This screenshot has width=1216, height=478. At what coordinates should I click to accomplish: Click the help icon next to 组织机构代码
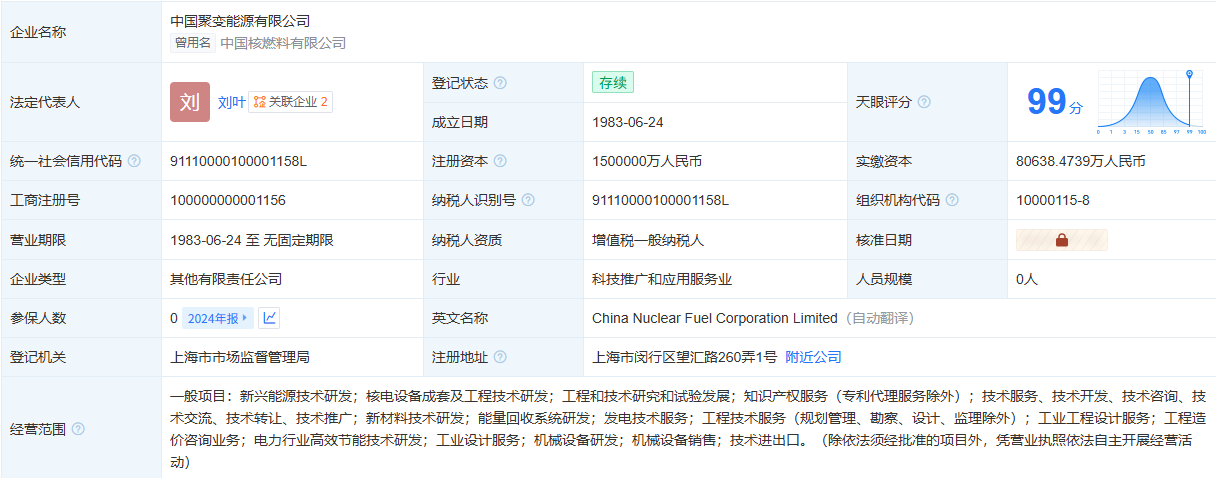coord(952,200)
